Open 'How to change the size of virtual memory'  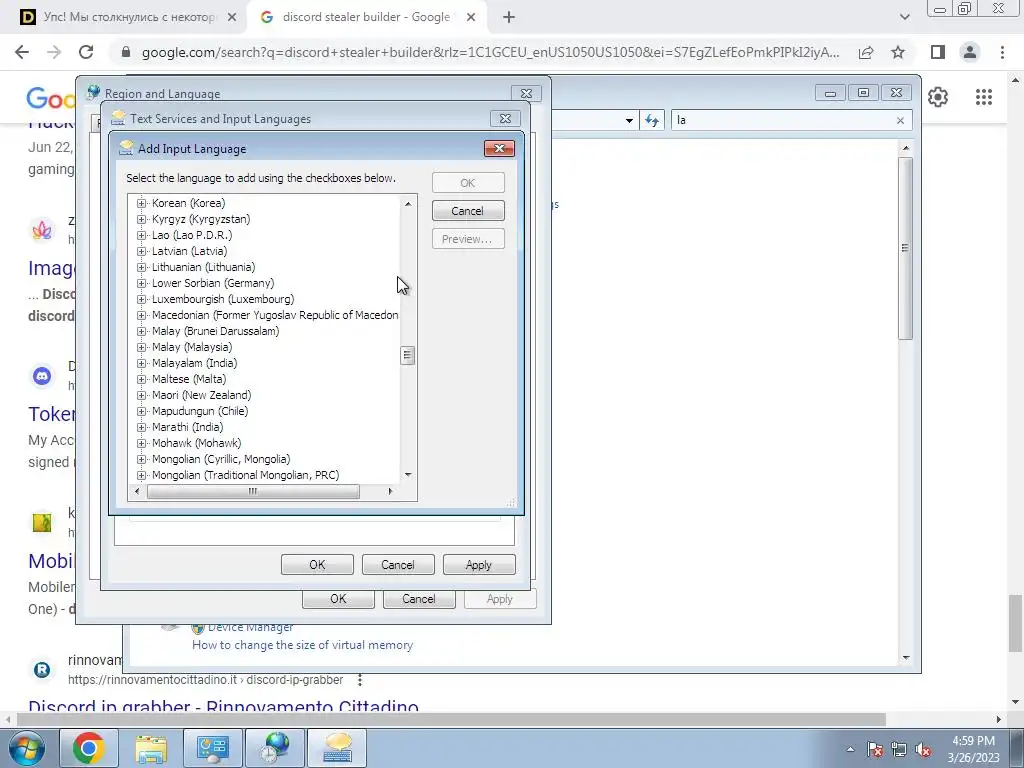point(302,645)
